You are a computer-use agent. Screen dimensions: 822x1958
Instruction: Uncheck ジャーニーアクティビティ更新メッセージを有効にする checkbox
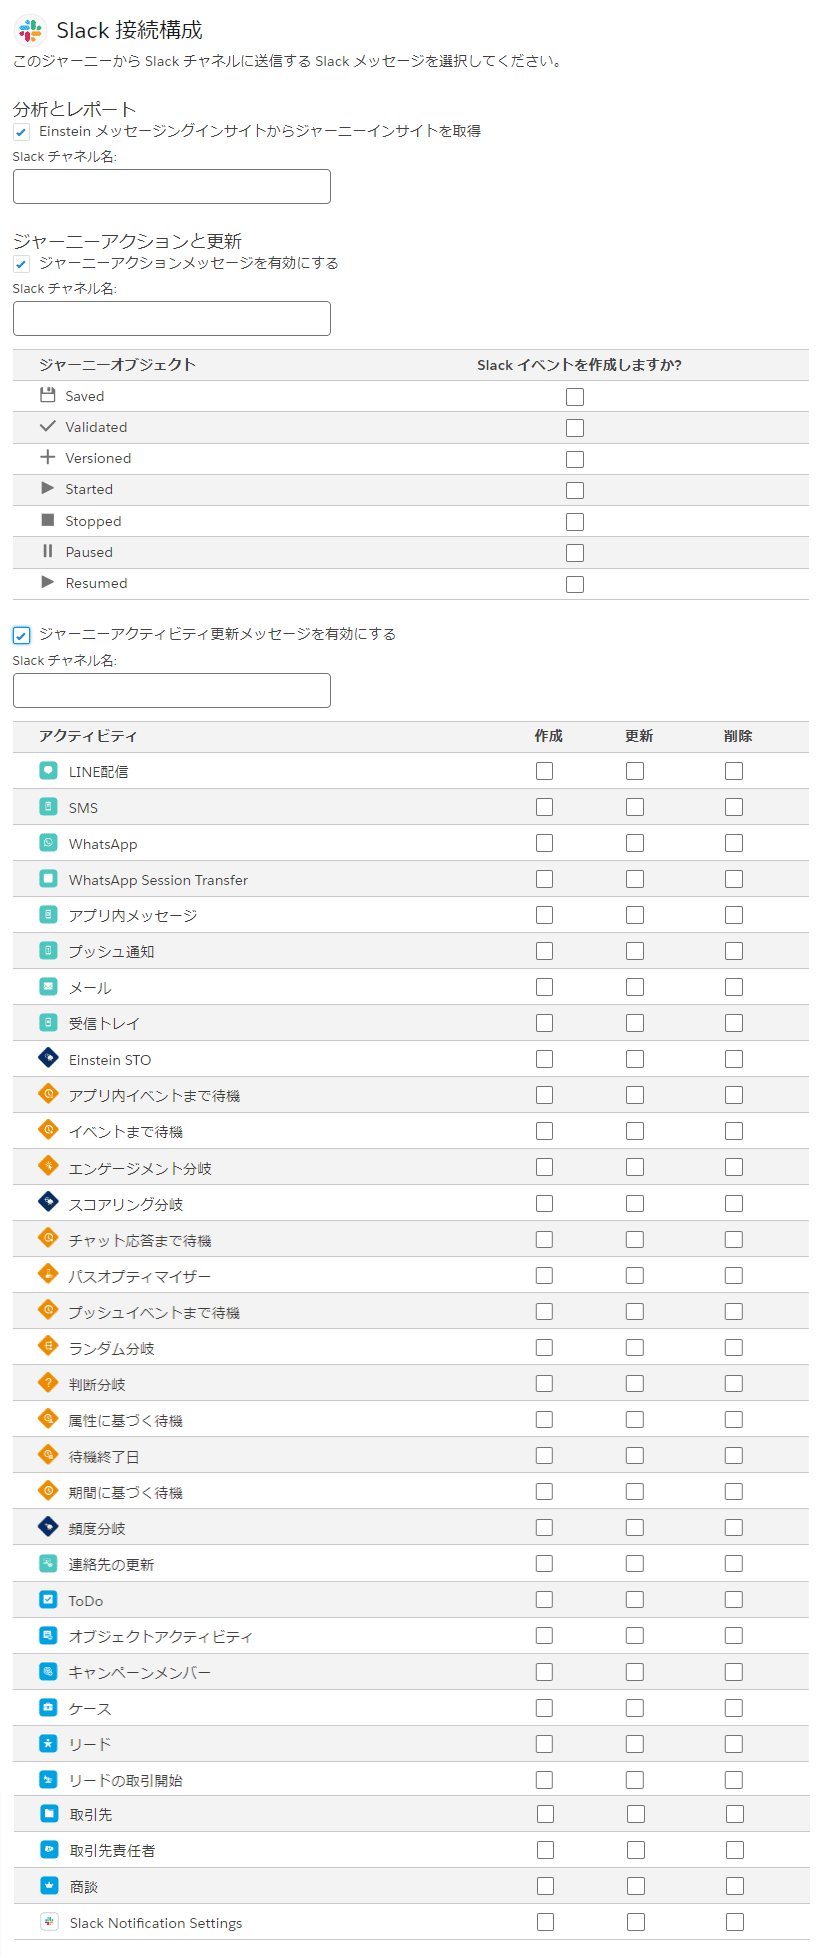pos(21,635)
